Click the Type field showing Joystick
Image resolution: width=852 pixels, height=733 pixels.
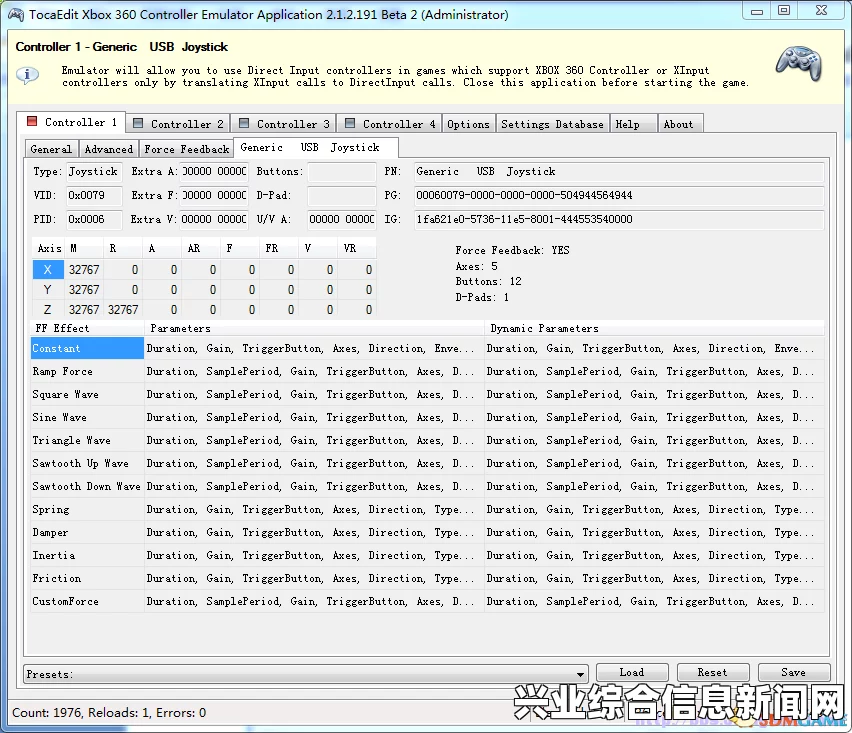tap(94, 172)
